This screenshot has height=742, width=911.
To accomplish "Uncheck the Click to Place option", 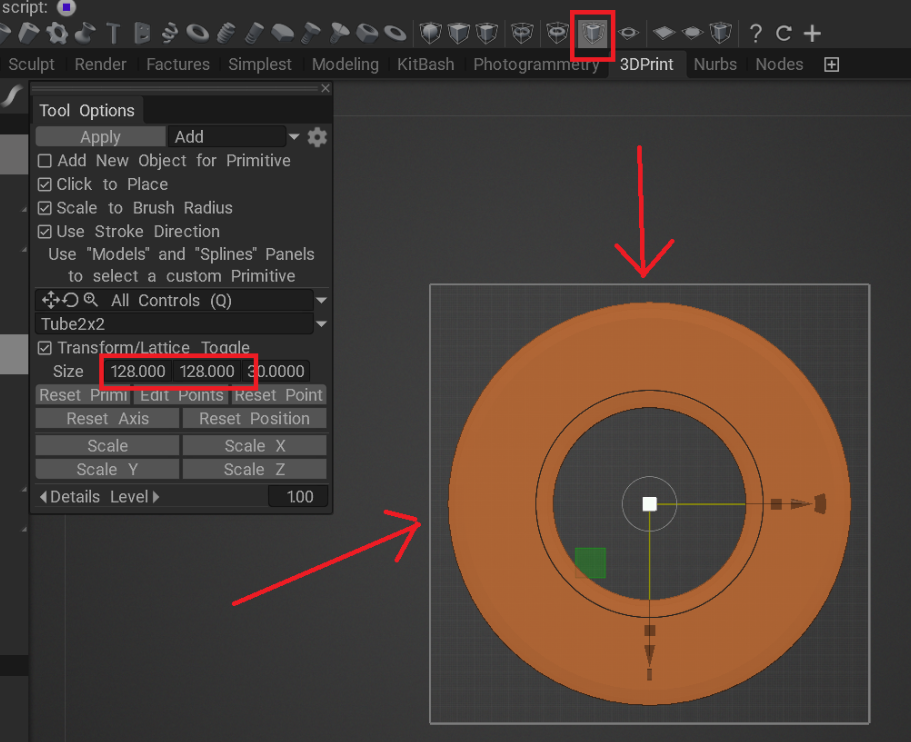I will (44, 185).
